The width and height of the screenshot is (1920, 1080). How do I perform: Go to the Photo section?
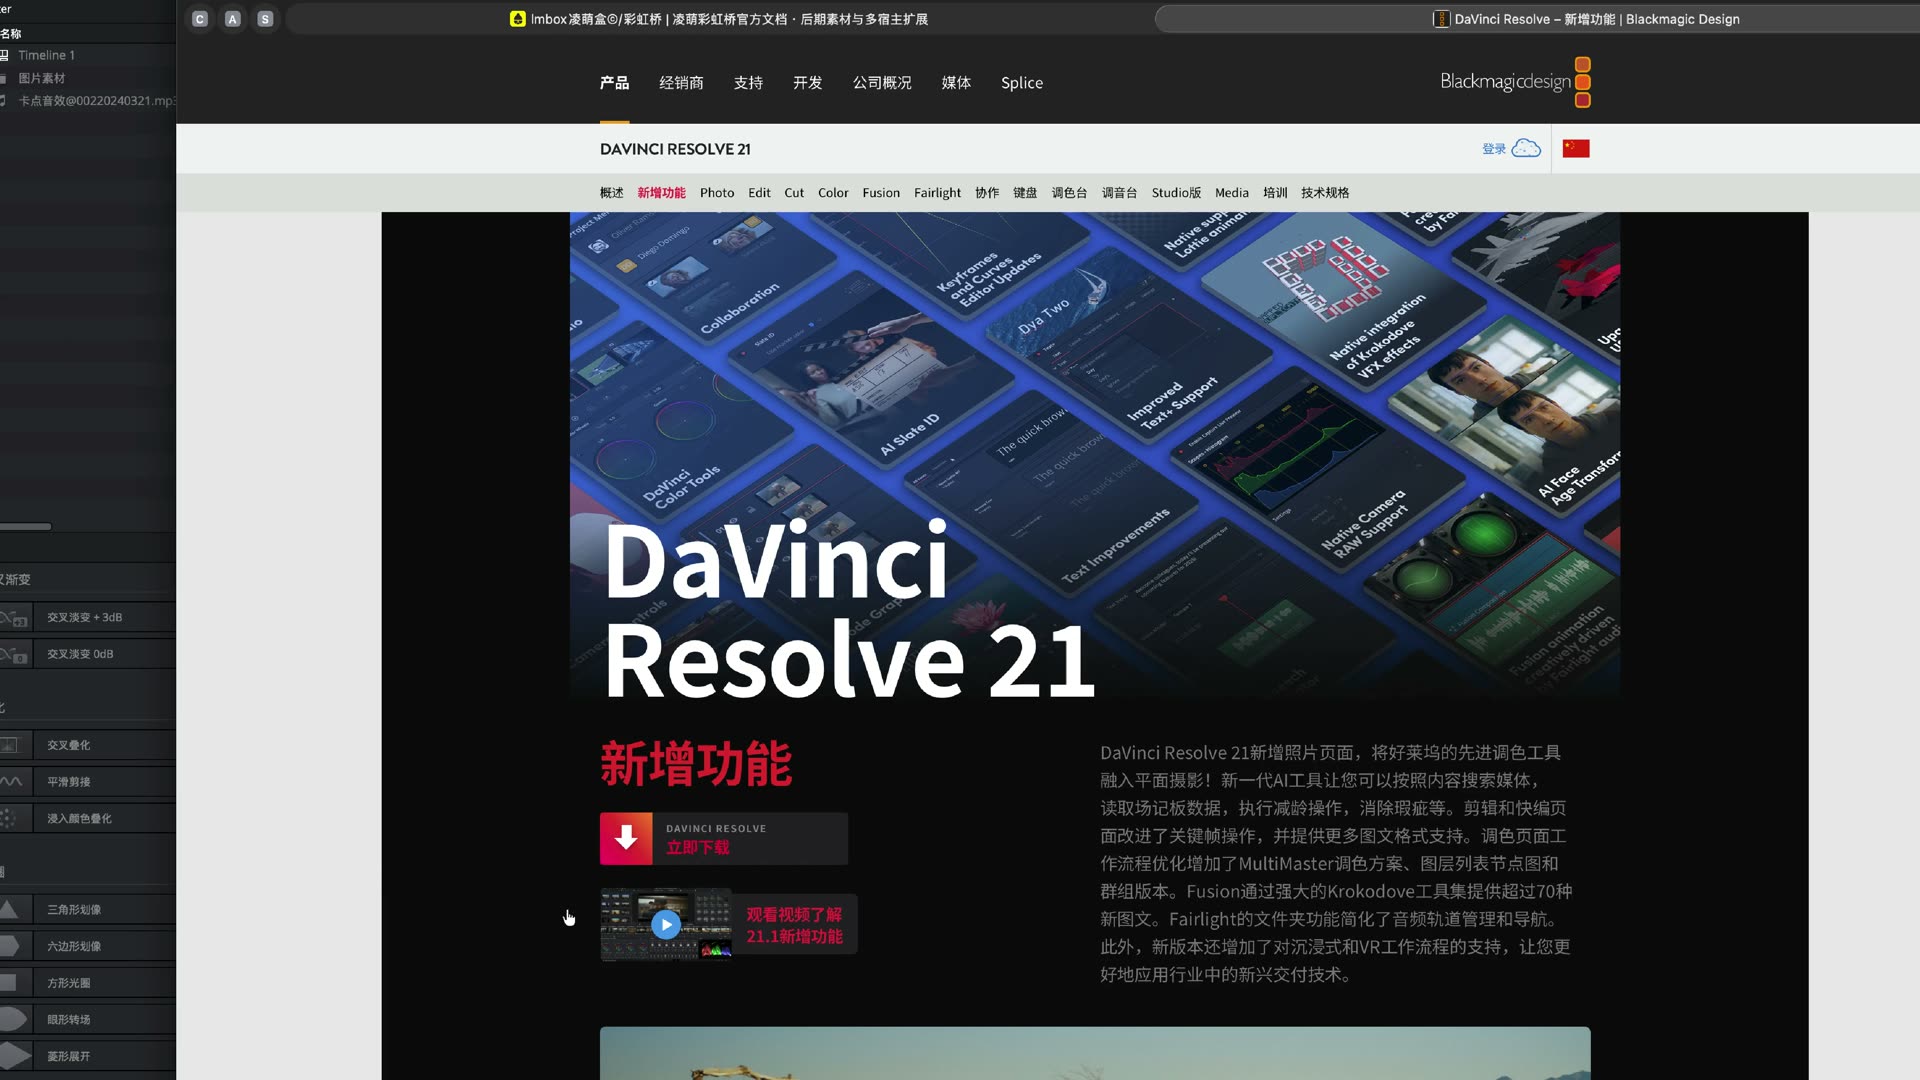(717, 193)
